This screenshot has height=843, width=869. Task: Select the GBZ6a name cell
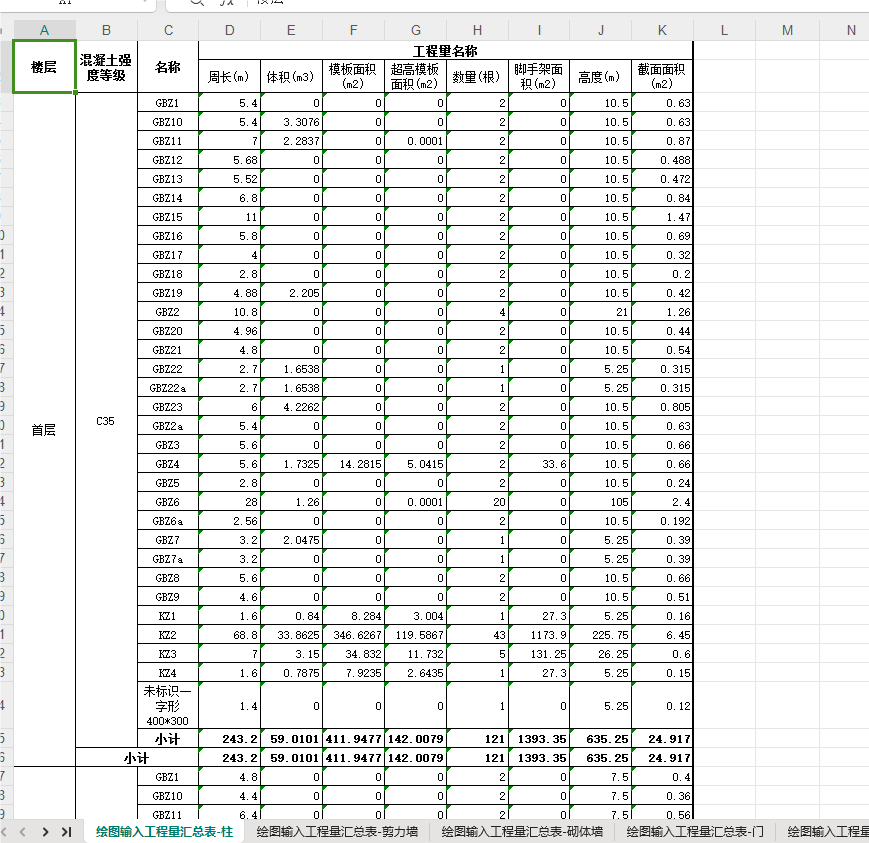tap(168, 521)
